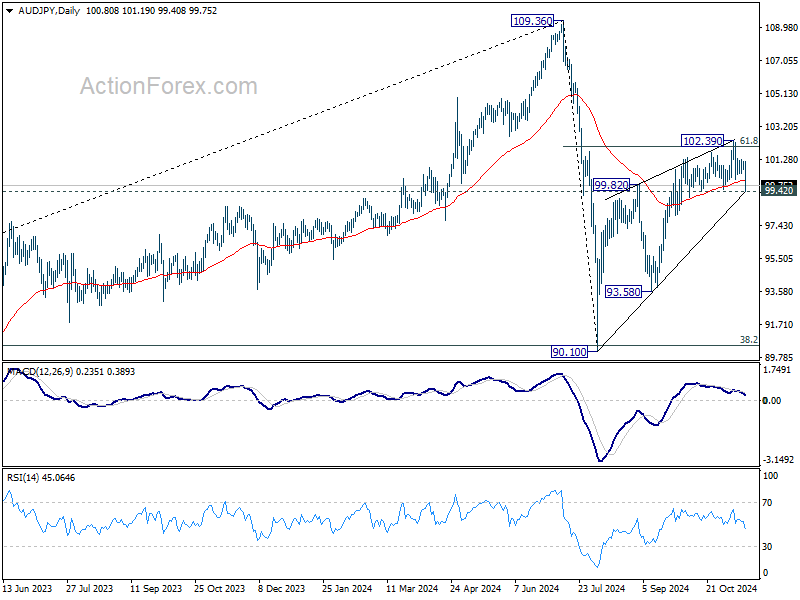The height and width of the screenshot is (600, 800).
Task: Select the AUDJPY,Daily chart title text
Action: pos(49,11)
